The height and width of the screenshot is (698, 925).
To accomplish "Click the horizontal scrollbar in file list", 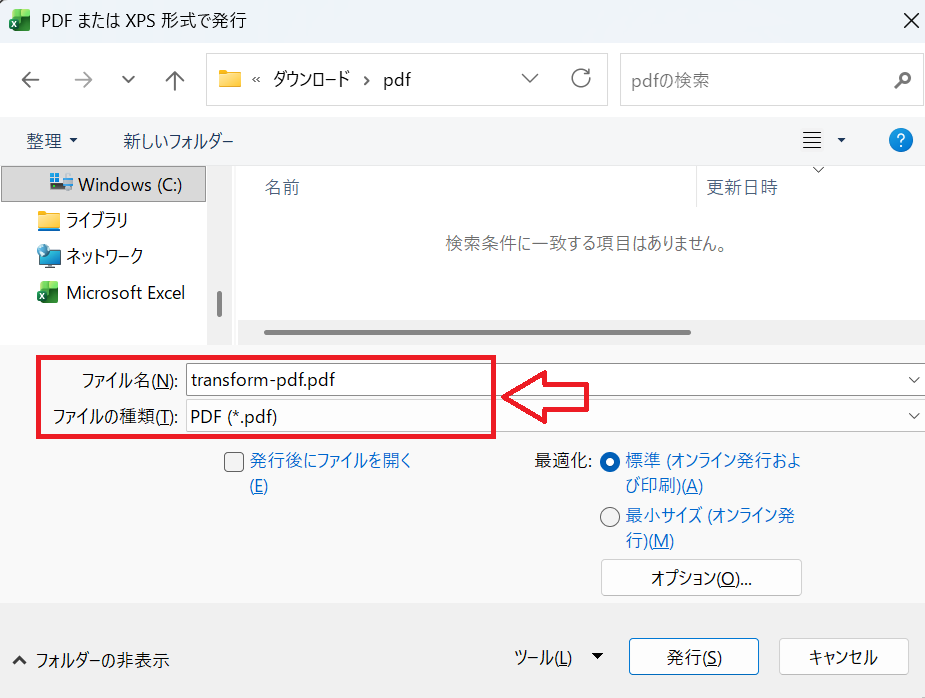I will click(477, 332).
